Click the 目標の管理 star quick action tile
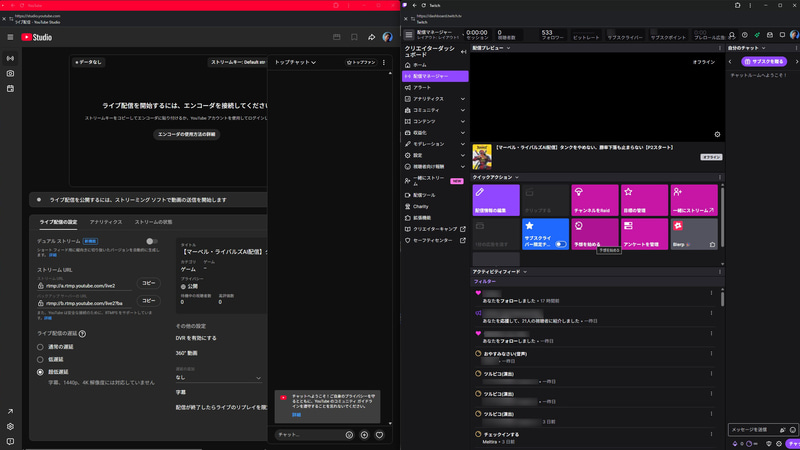Image resolution: width=800 pixels, height=450 pixels. (644, 200)
